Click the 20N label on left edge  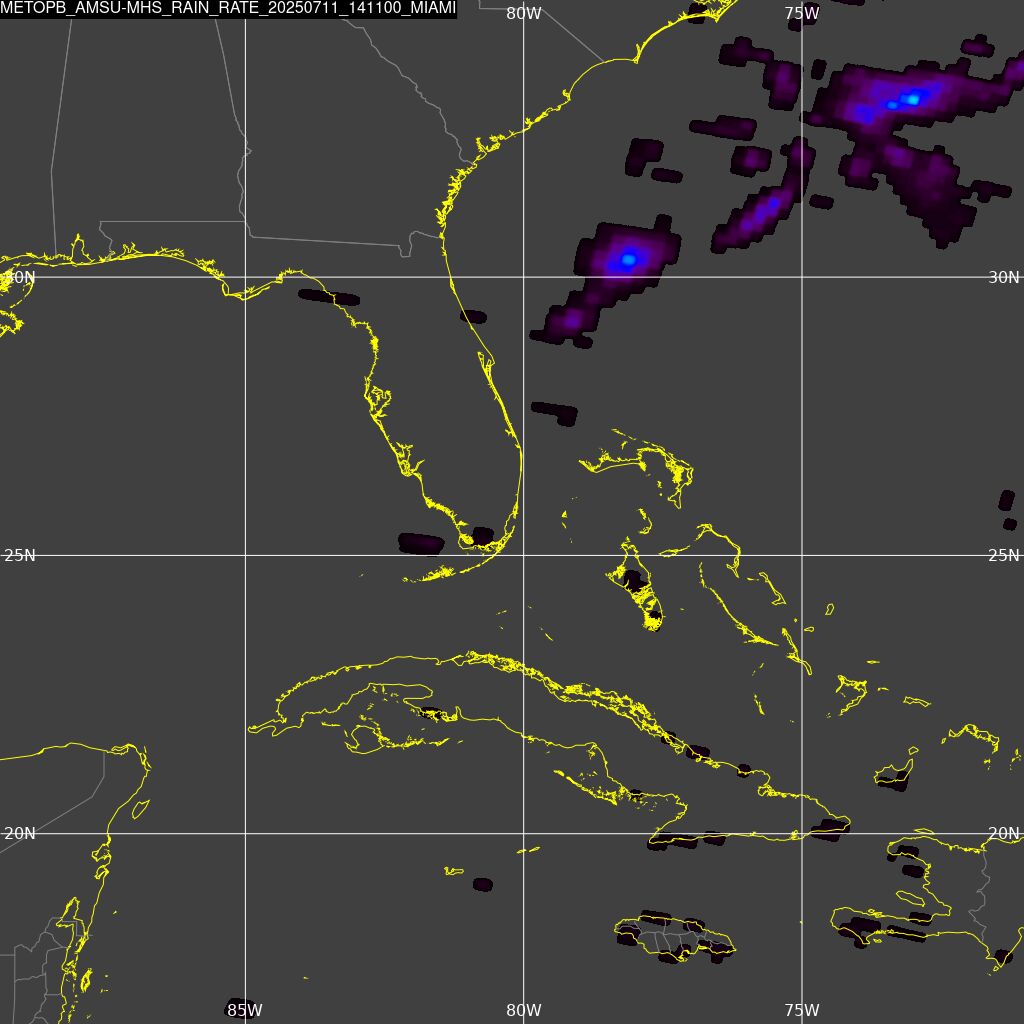click(x=20, y=834)
